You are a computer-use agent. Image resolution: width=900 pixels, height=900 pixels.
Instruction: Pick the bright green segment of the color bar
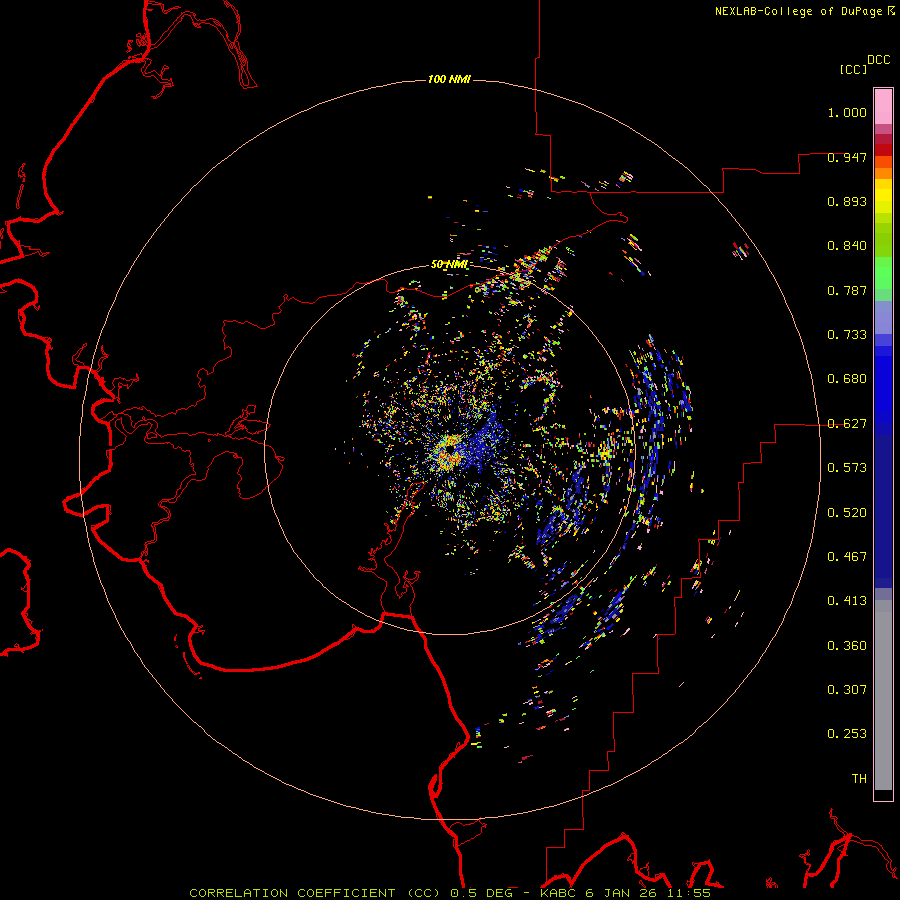pos(883,273)
